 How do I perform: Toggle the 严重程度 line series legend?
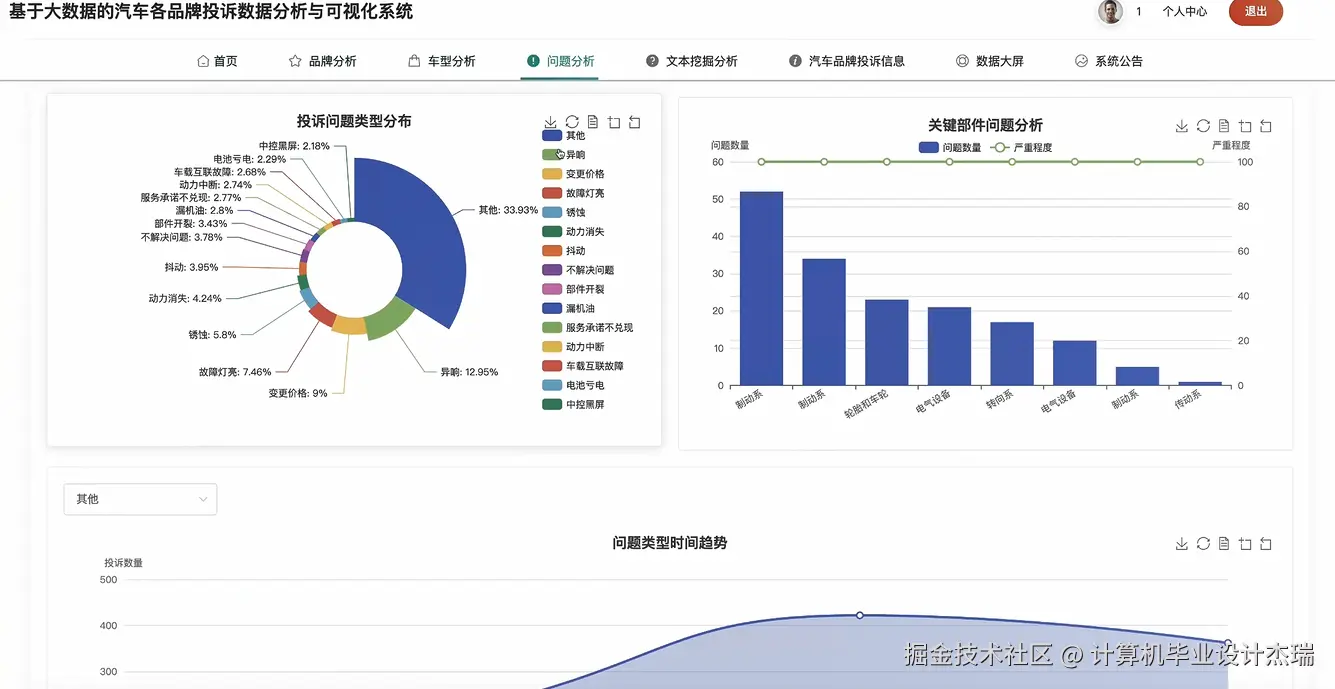click(1022, 147)
